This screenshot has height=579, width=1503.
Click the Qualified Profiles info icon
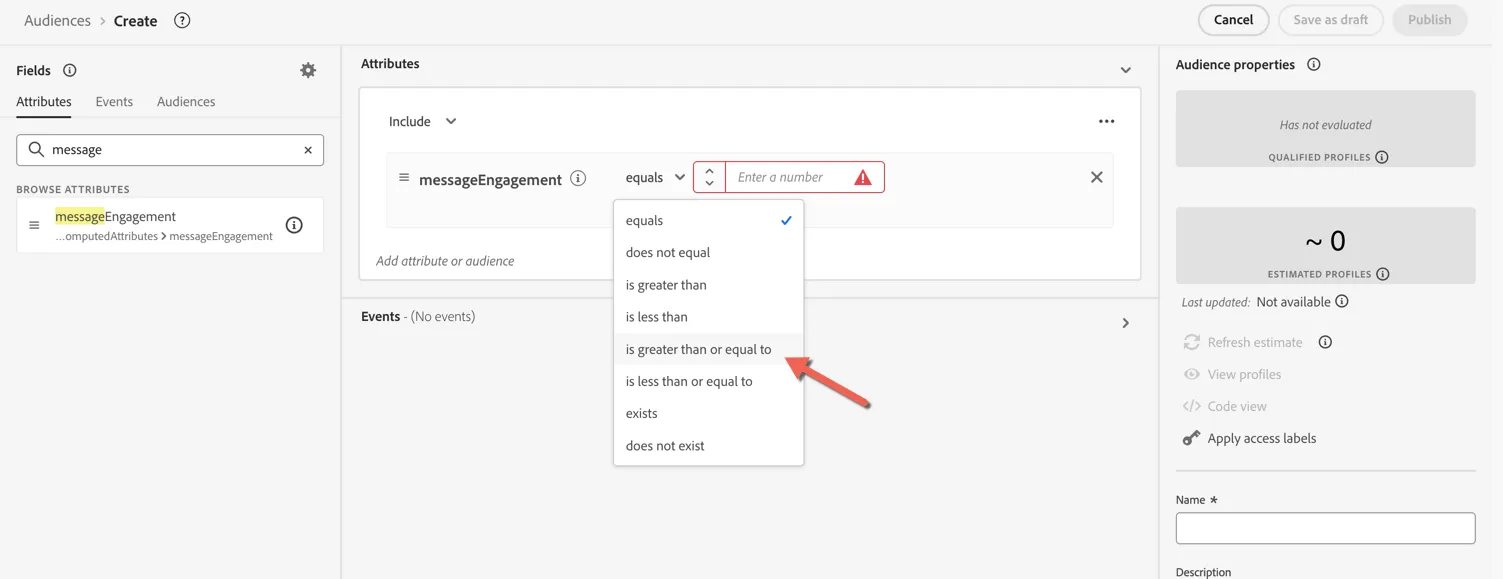click(x=1382, y=157)
